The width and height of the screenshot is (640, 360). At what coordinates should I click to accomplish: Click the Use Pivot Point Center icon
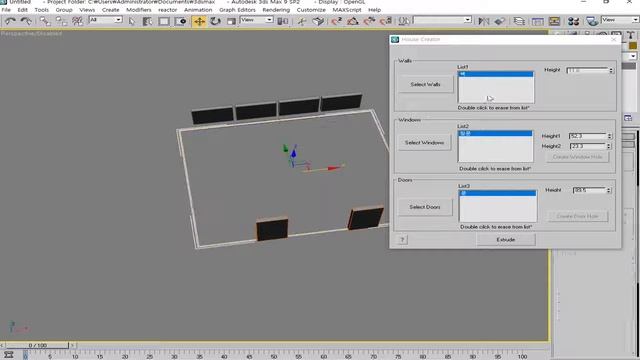pyautogui.click(x=282, y=21)
